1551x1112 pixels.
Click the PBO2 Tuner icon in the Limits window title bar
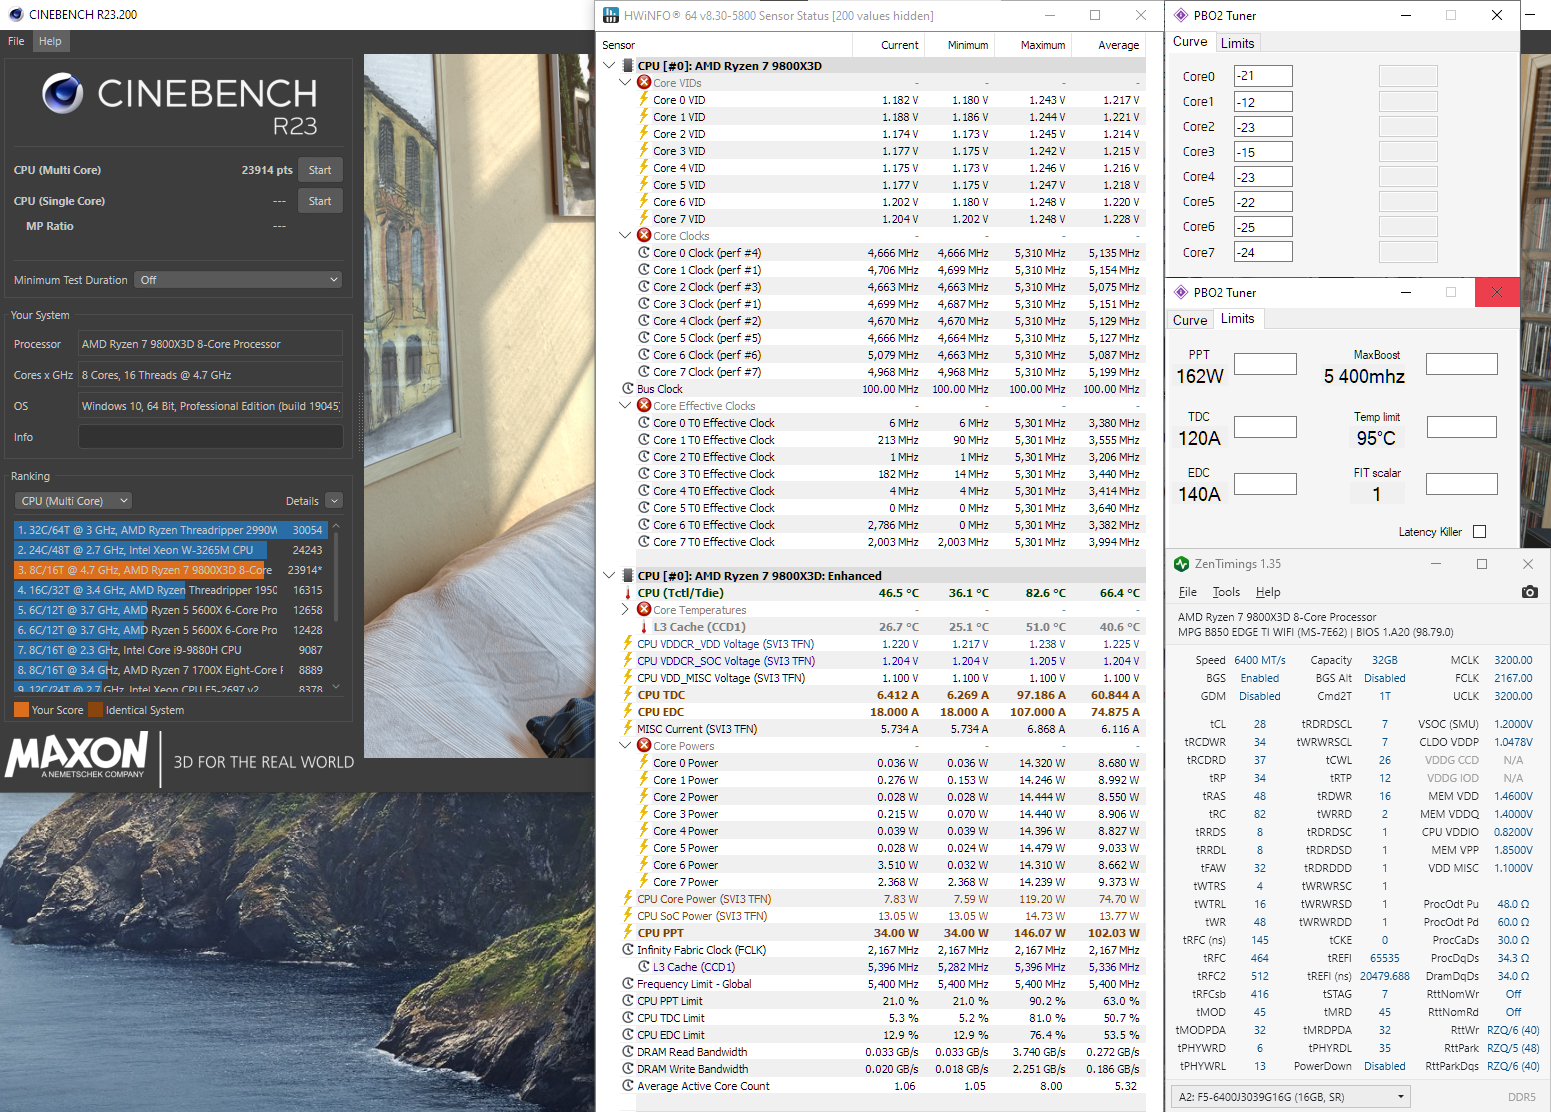1181,292
